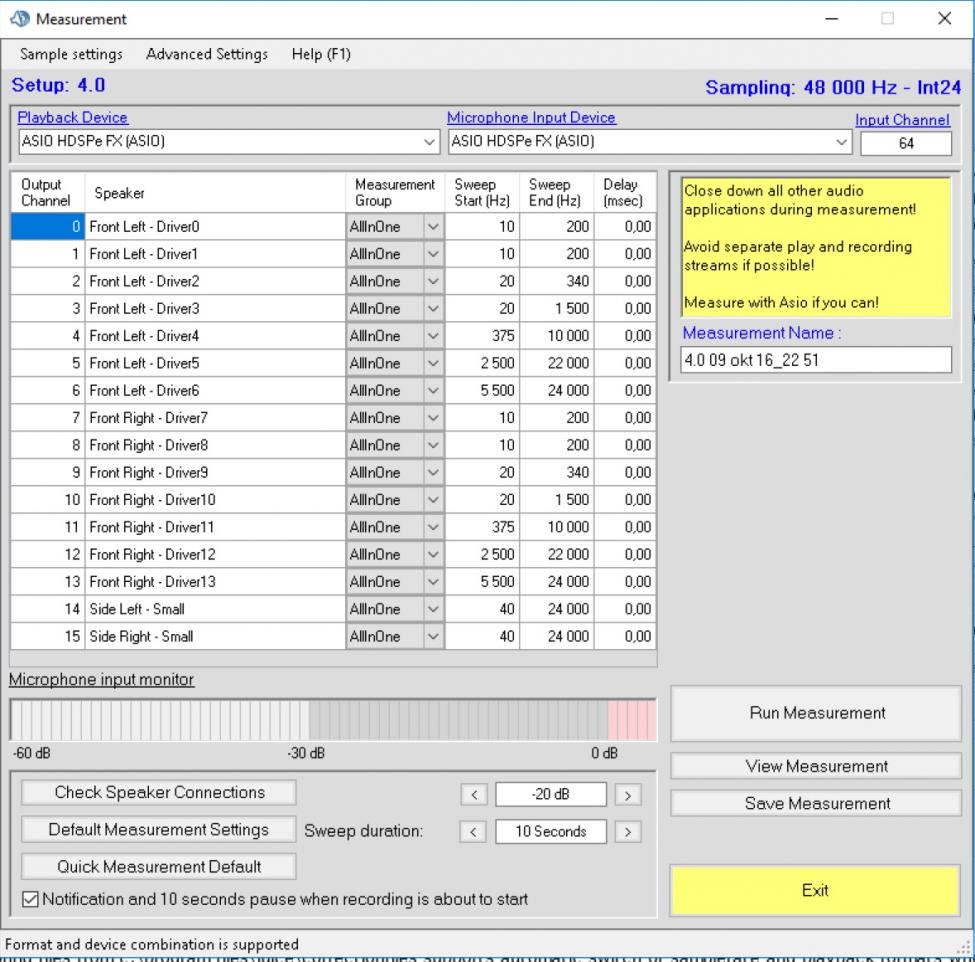Click the yellow Exit button
This screenshot has height=962, width=975.
tap(815, 890)
